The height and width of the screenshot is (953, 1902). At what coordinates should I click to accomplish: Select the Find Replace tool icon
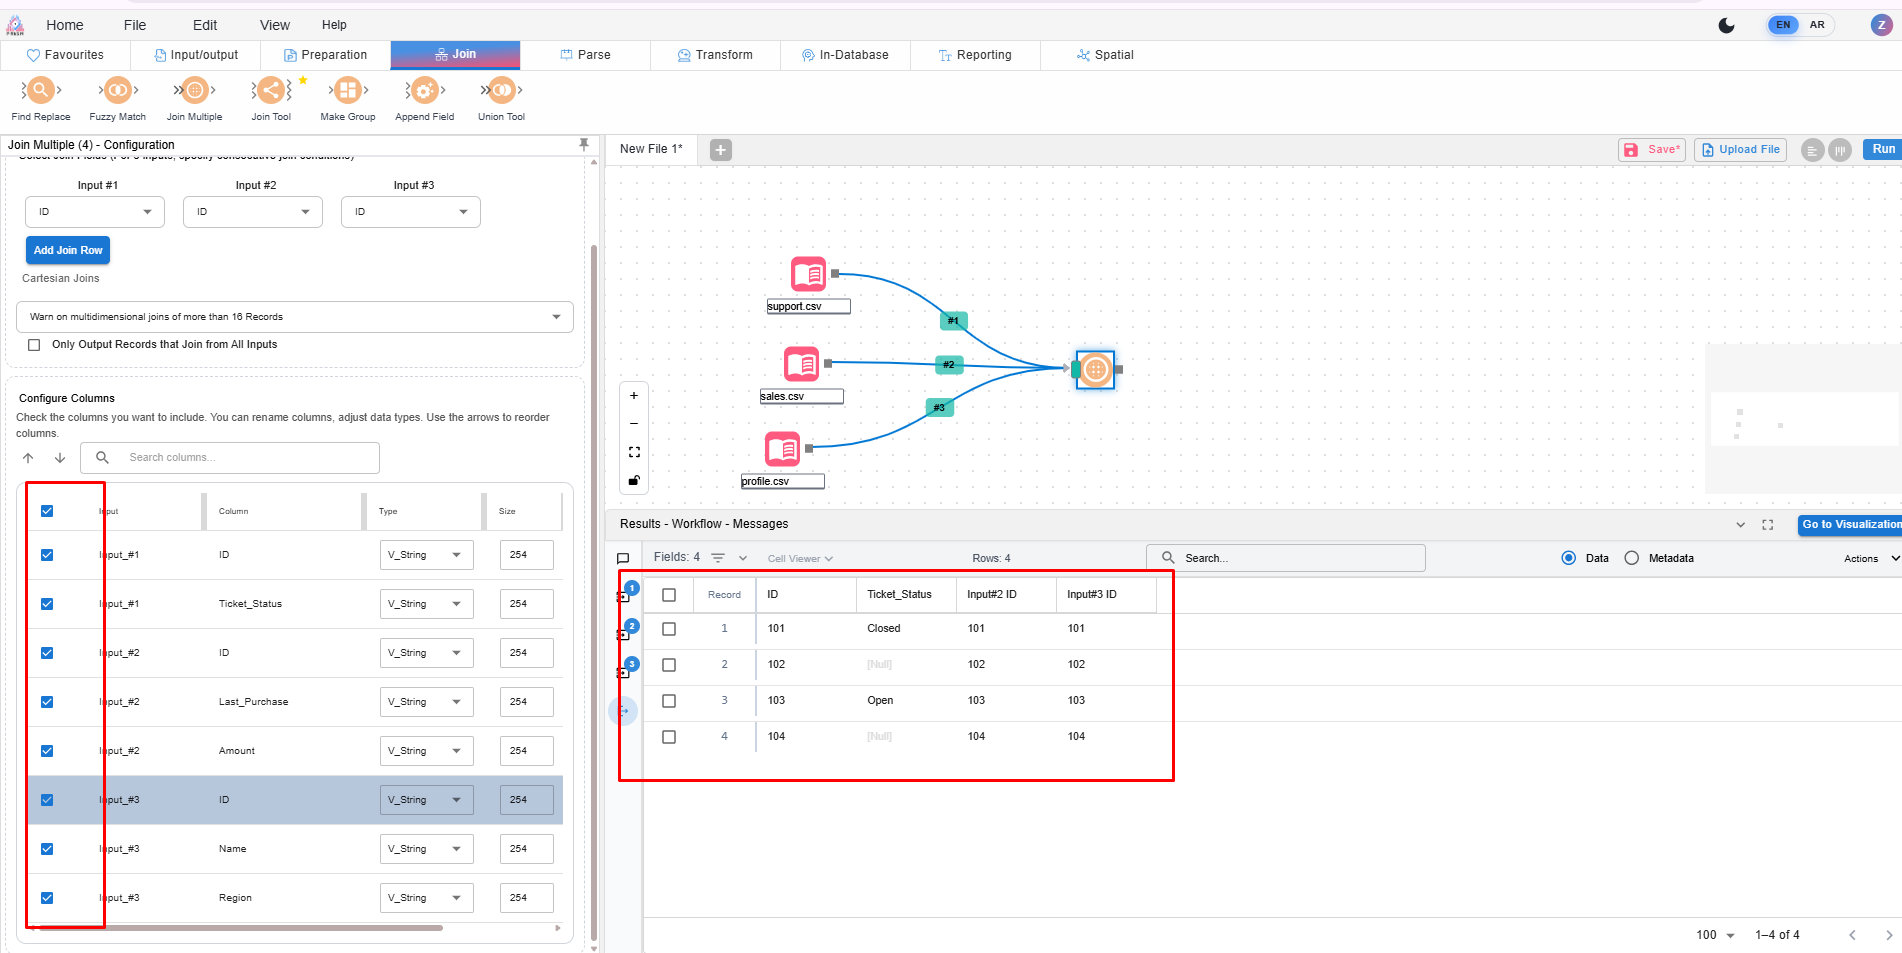point(40,91)
